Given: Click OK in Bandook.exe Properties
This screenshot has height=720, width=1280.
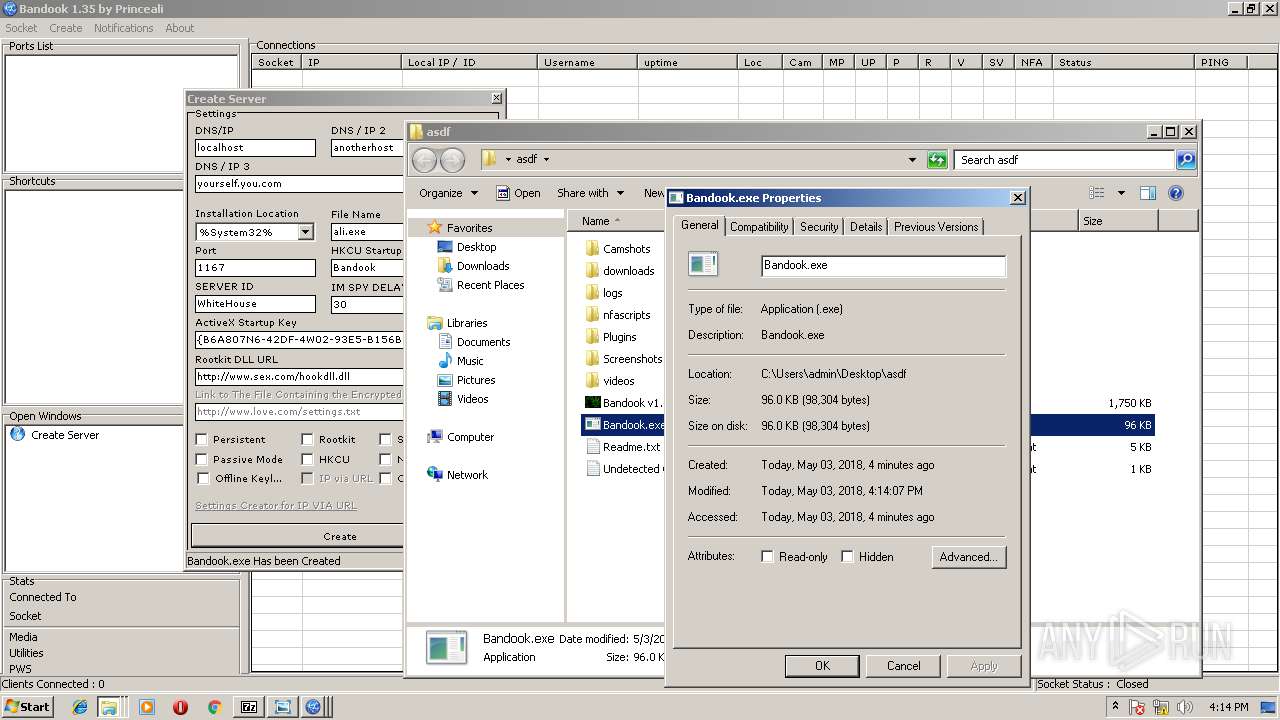Looking at the screenshot, I should [822, 666].
